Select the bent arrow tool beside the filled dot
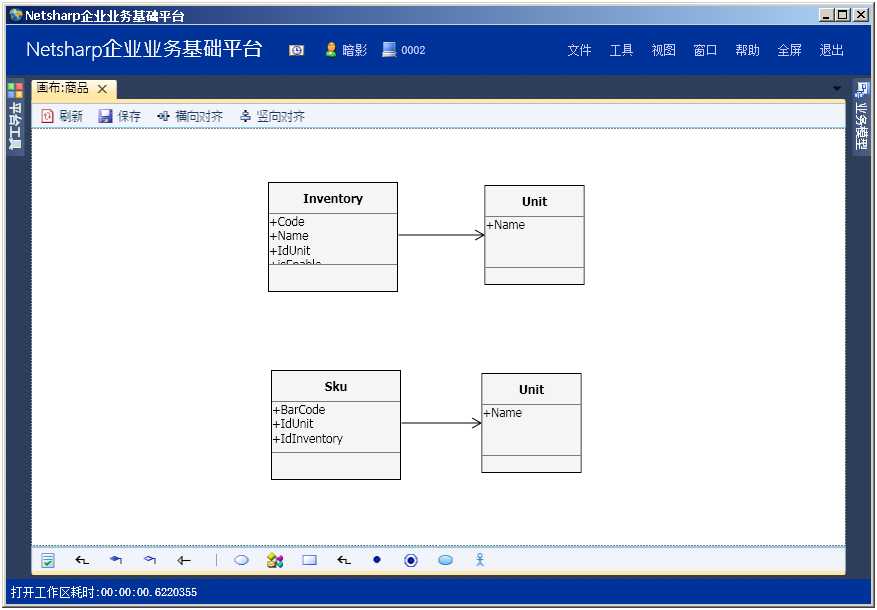Screen dimensions: 877x610 (344, 560)
